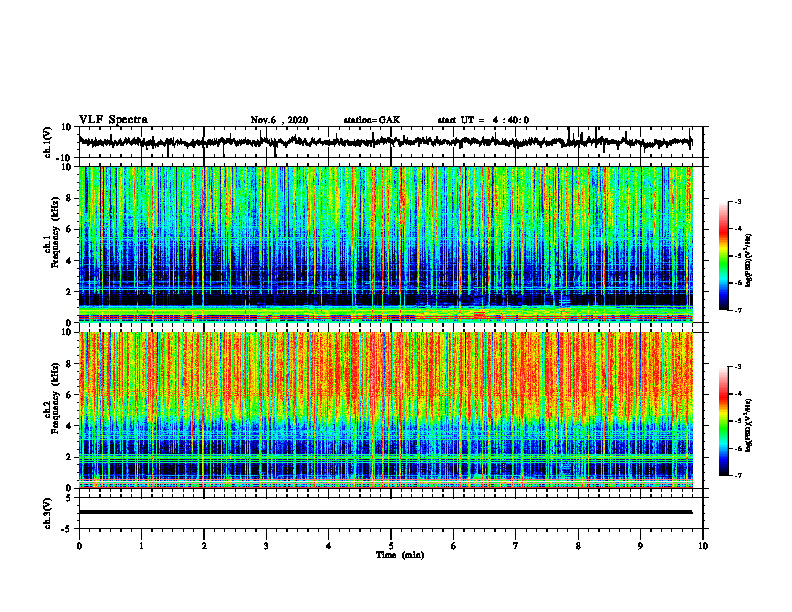This screenshot has height=612, width=792.
Task: Click the ch.1 voltage waveform trace
Action: (x=385, y=142)
